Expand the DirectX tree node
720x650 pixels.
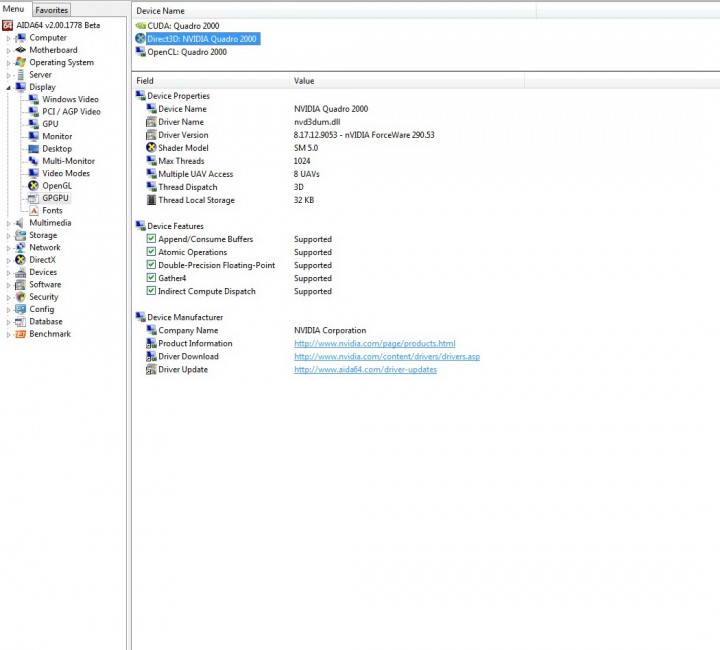[x=8, y=261]
